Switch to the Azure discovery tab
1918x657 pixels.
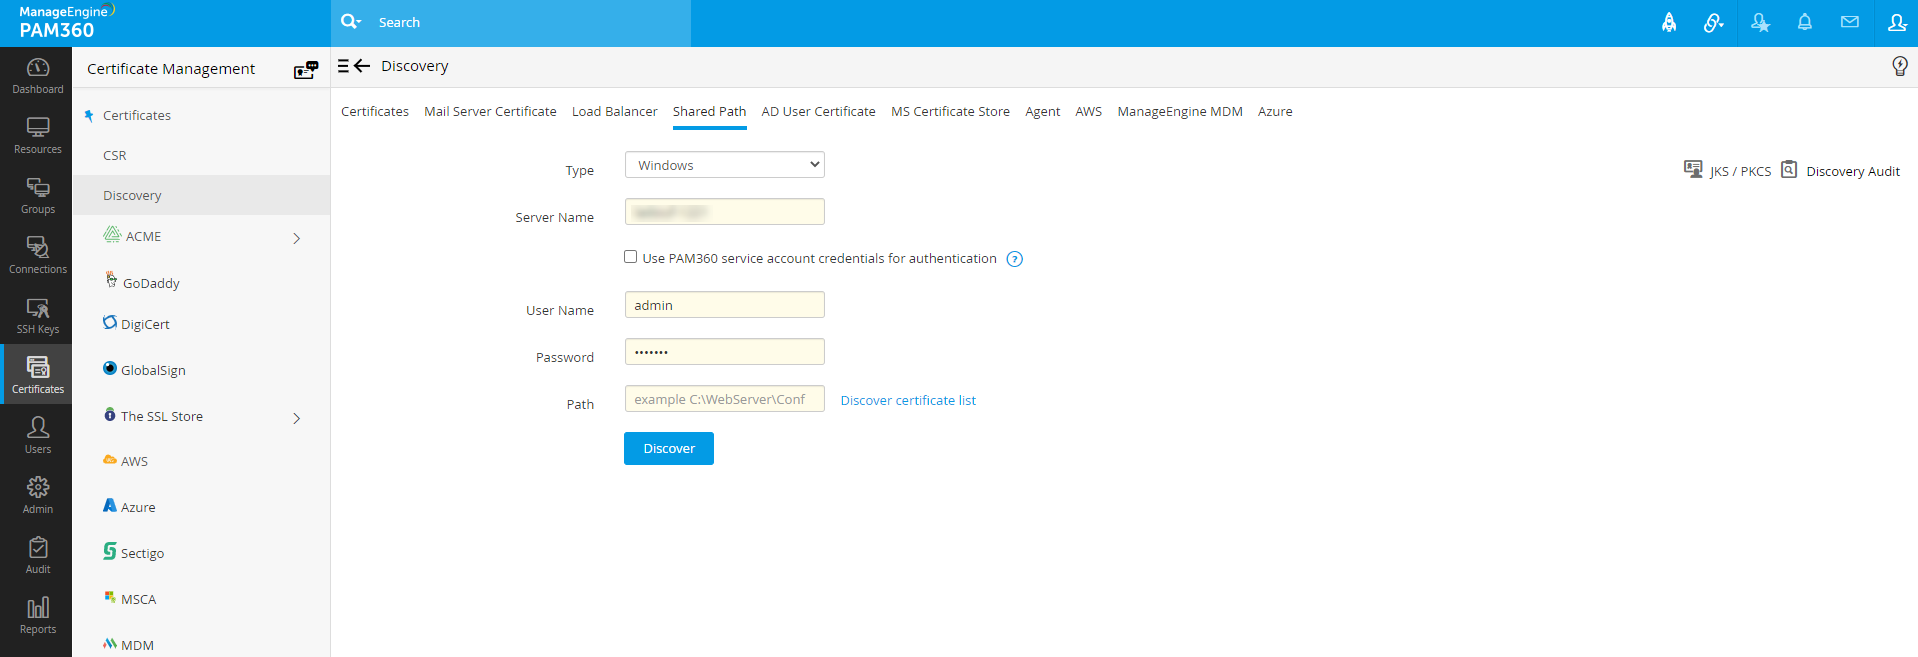[1275, 111]
